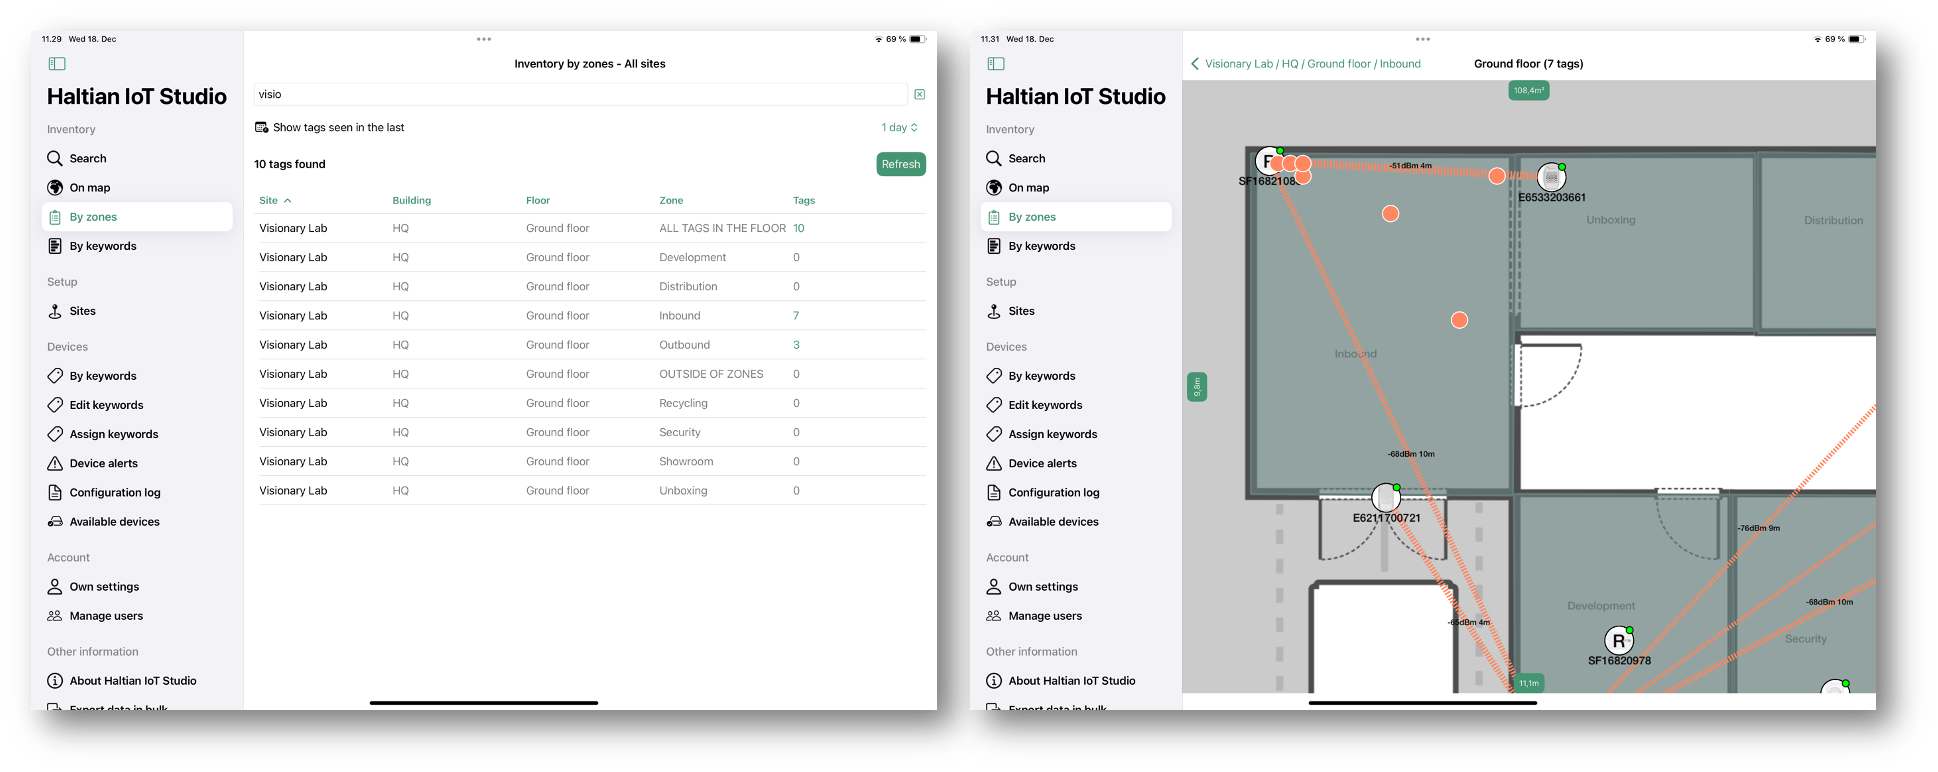Click 'Own settings' person icon, left window

55,587
